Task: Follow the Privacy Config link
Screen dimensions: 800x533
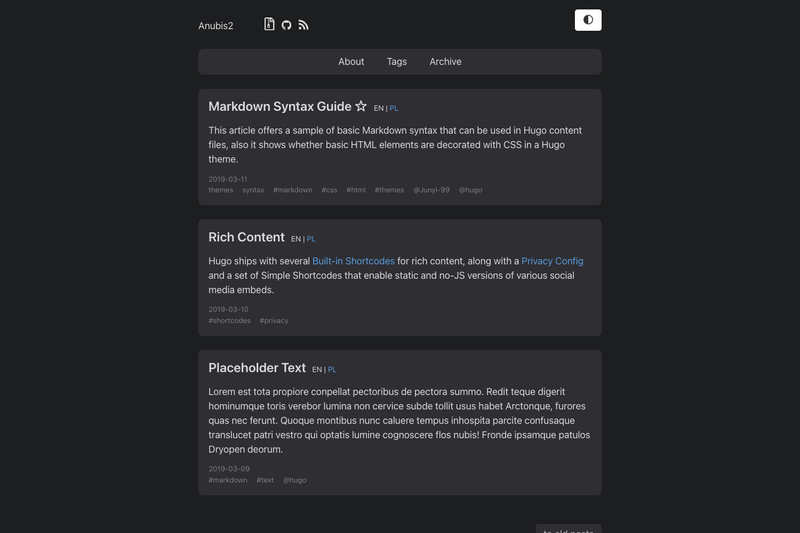Action: point(552,261)
